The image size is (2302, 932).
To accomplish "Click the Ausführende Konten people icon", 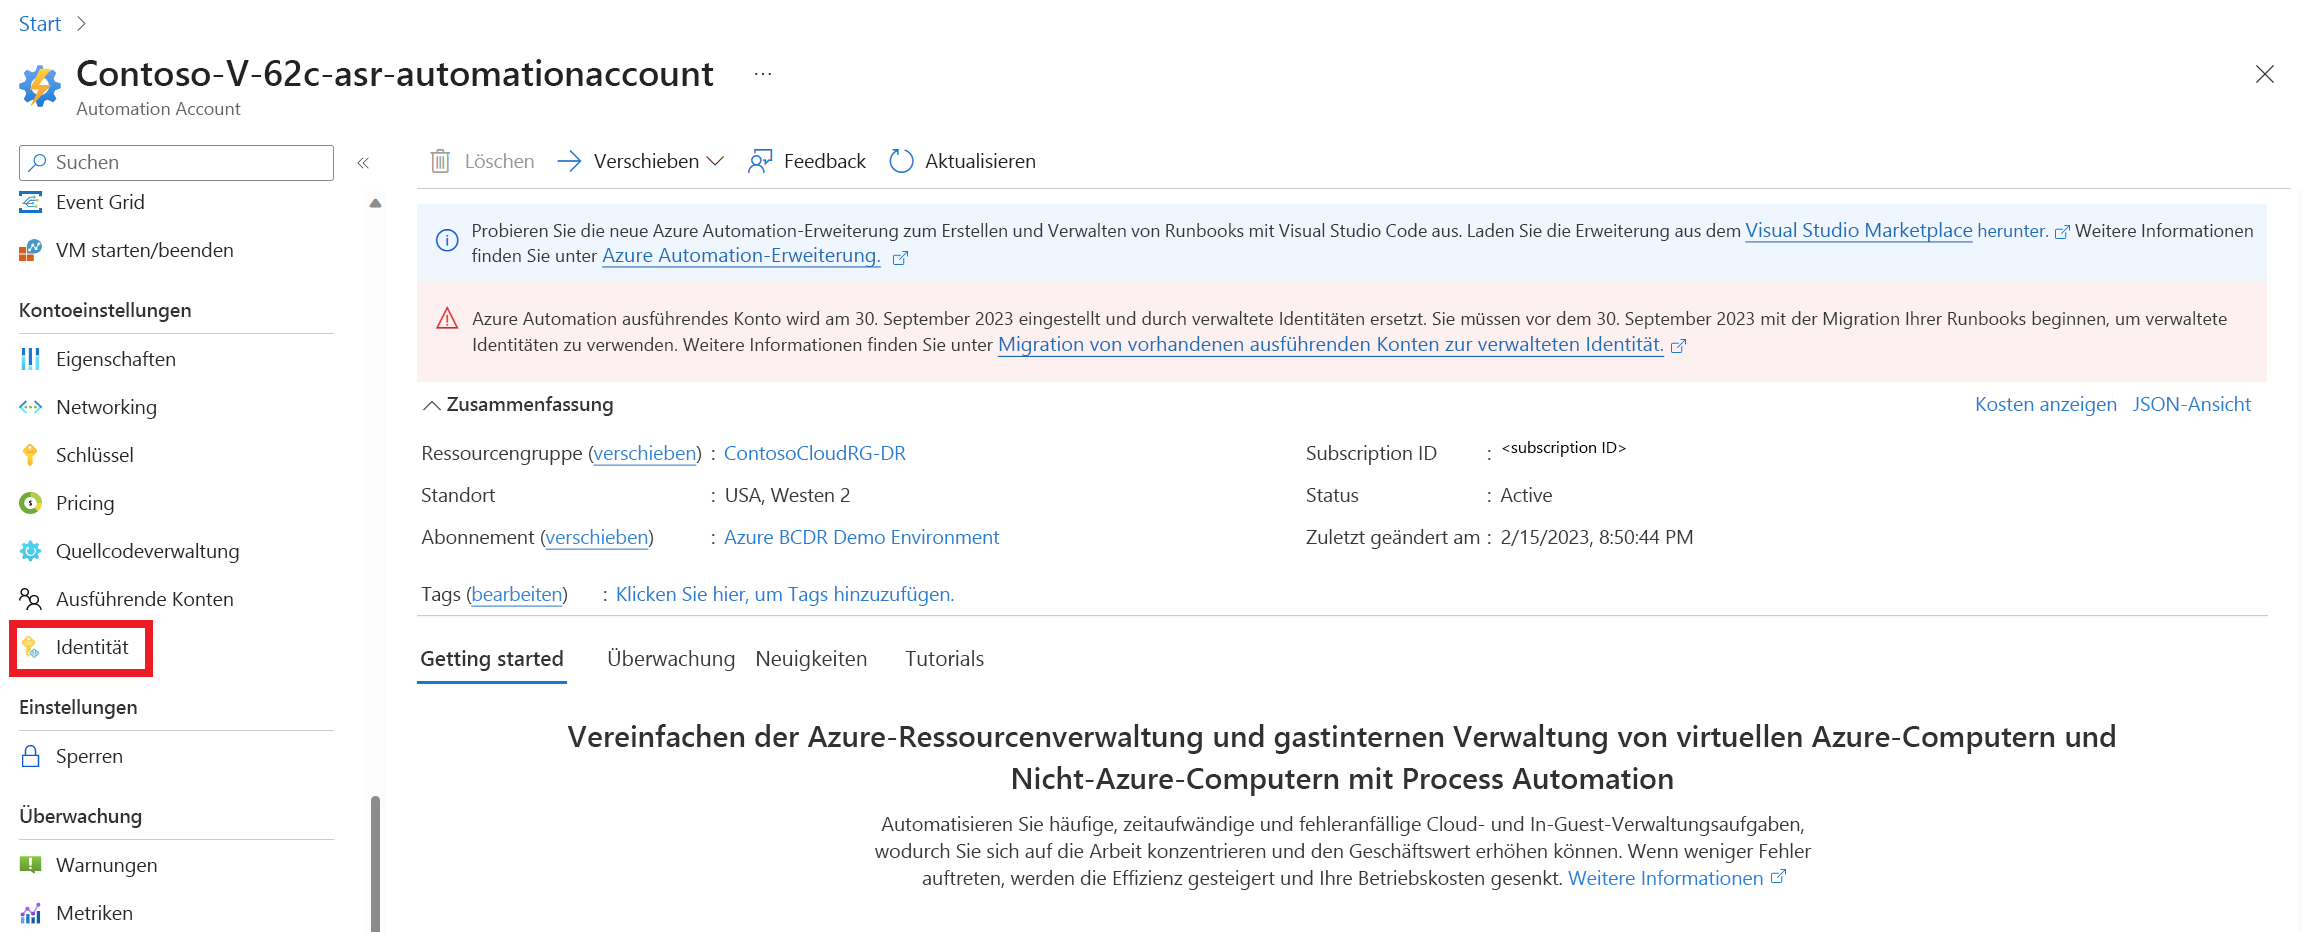I will (31, 599).
